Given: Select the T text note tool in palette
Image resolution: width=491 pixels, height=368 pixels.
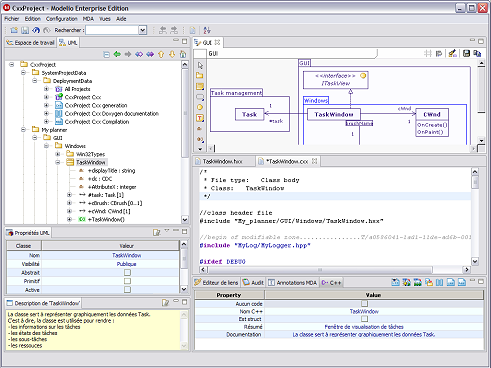Looking at the screenshot, I should (x=200, y=118).
